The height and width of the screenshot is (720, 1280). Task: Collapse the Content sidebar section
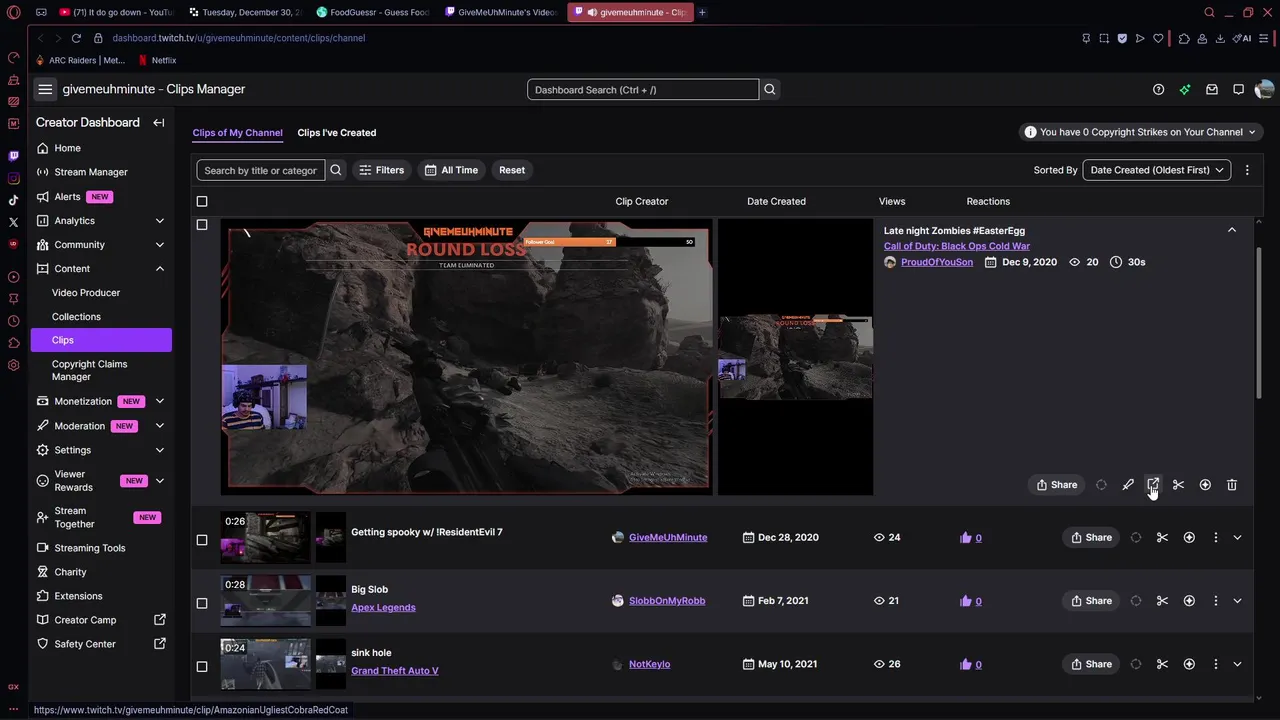click(x=160, y=268)
